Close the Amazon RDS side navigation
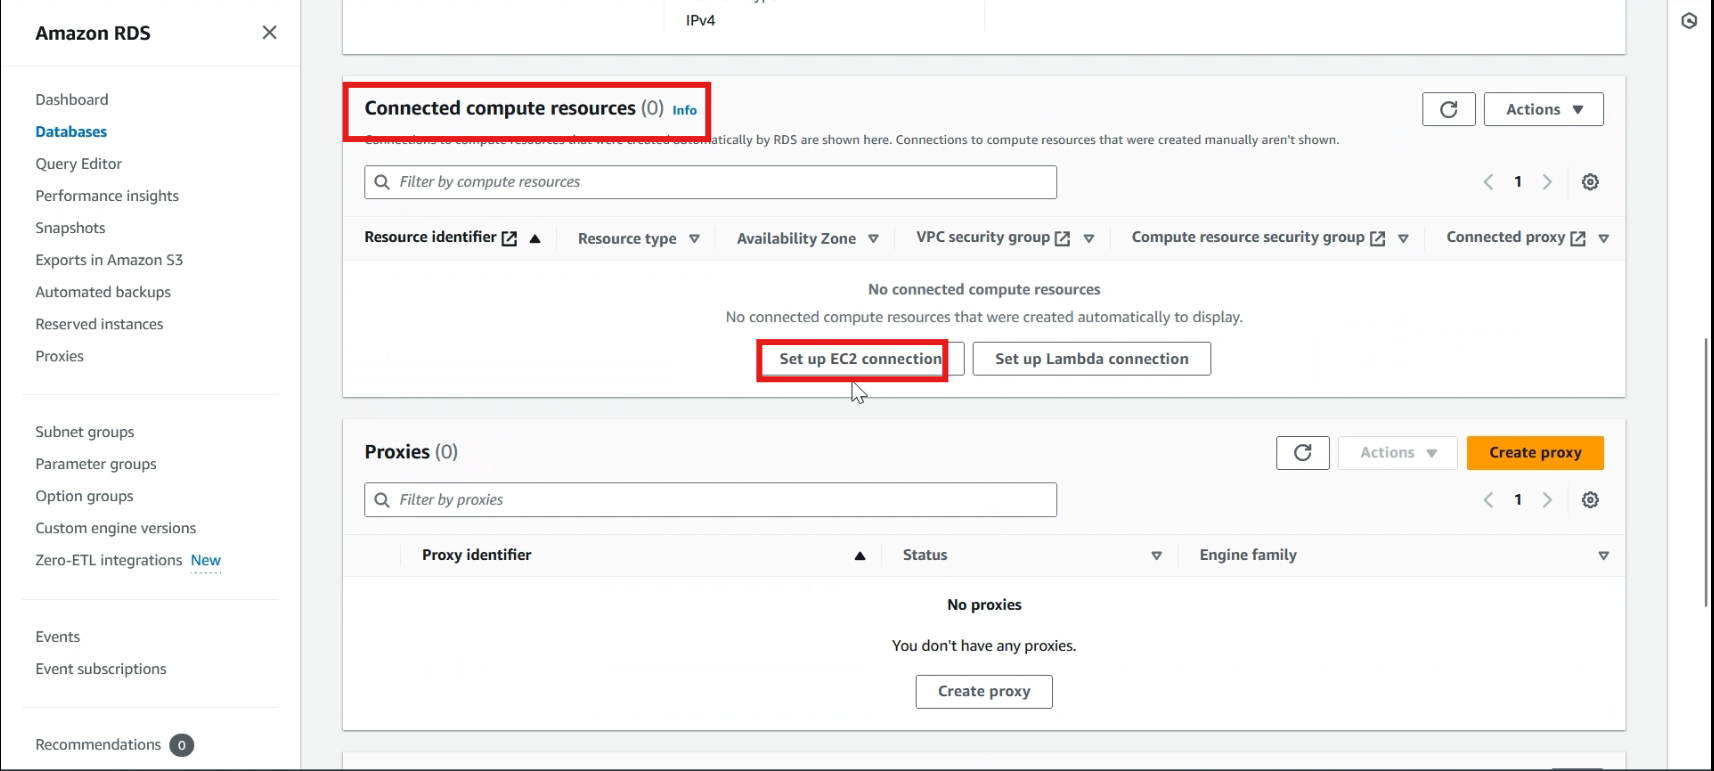Image resolution: width=1714 pixels, height=771 pixels. [269, 32]
